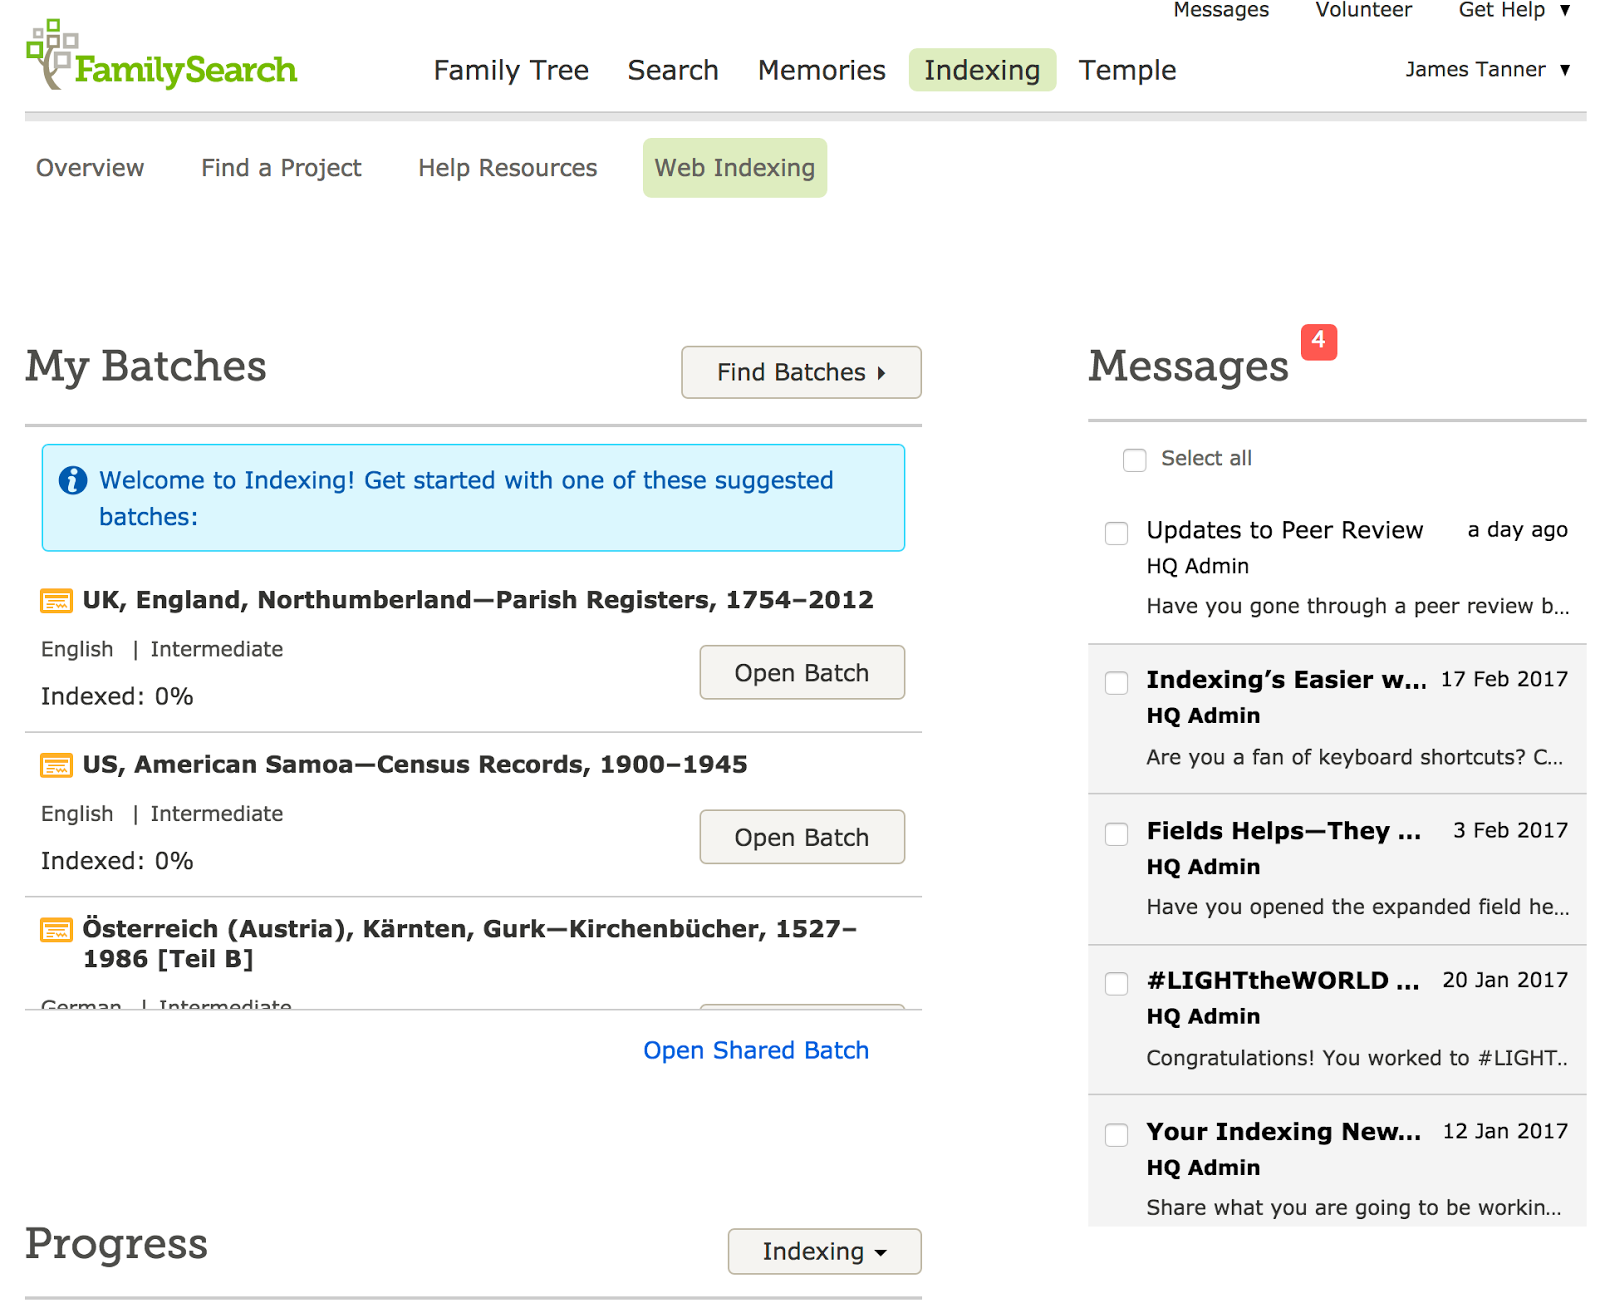The width and height of the screenshot is (1600, 1303).
Task: Select the record icon beside Northumberland Parish Registers
Action: click(57, 601)
